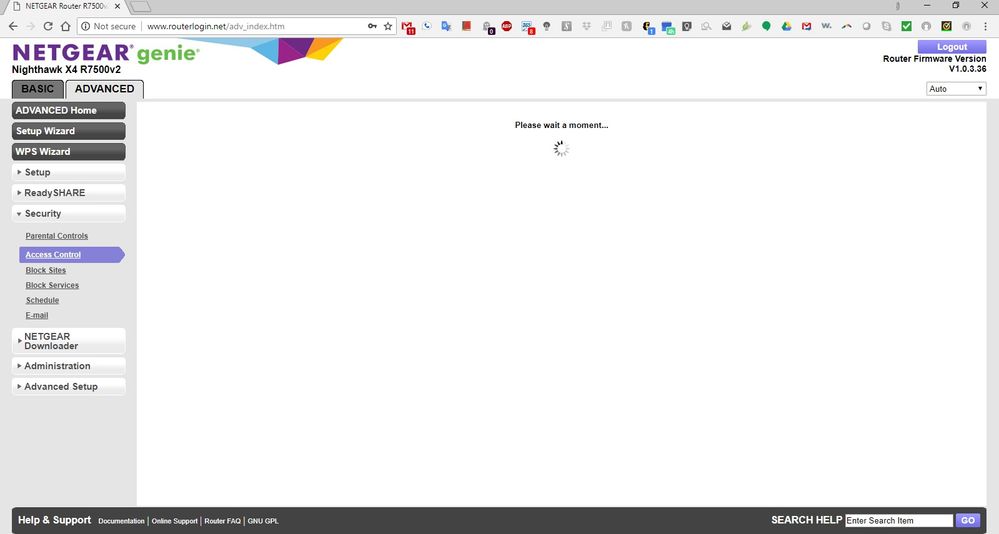Launch the WPS Wizard

click(x=68, y=151)
